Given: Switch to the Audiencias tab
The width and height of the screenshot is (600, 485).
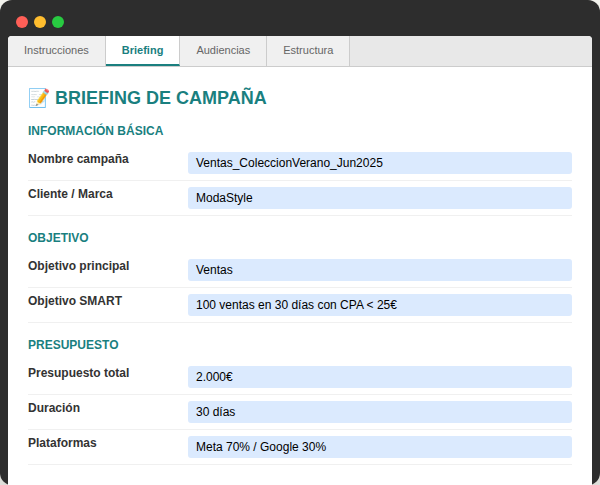Looking at the screenshot, I should tap(223, 50).
